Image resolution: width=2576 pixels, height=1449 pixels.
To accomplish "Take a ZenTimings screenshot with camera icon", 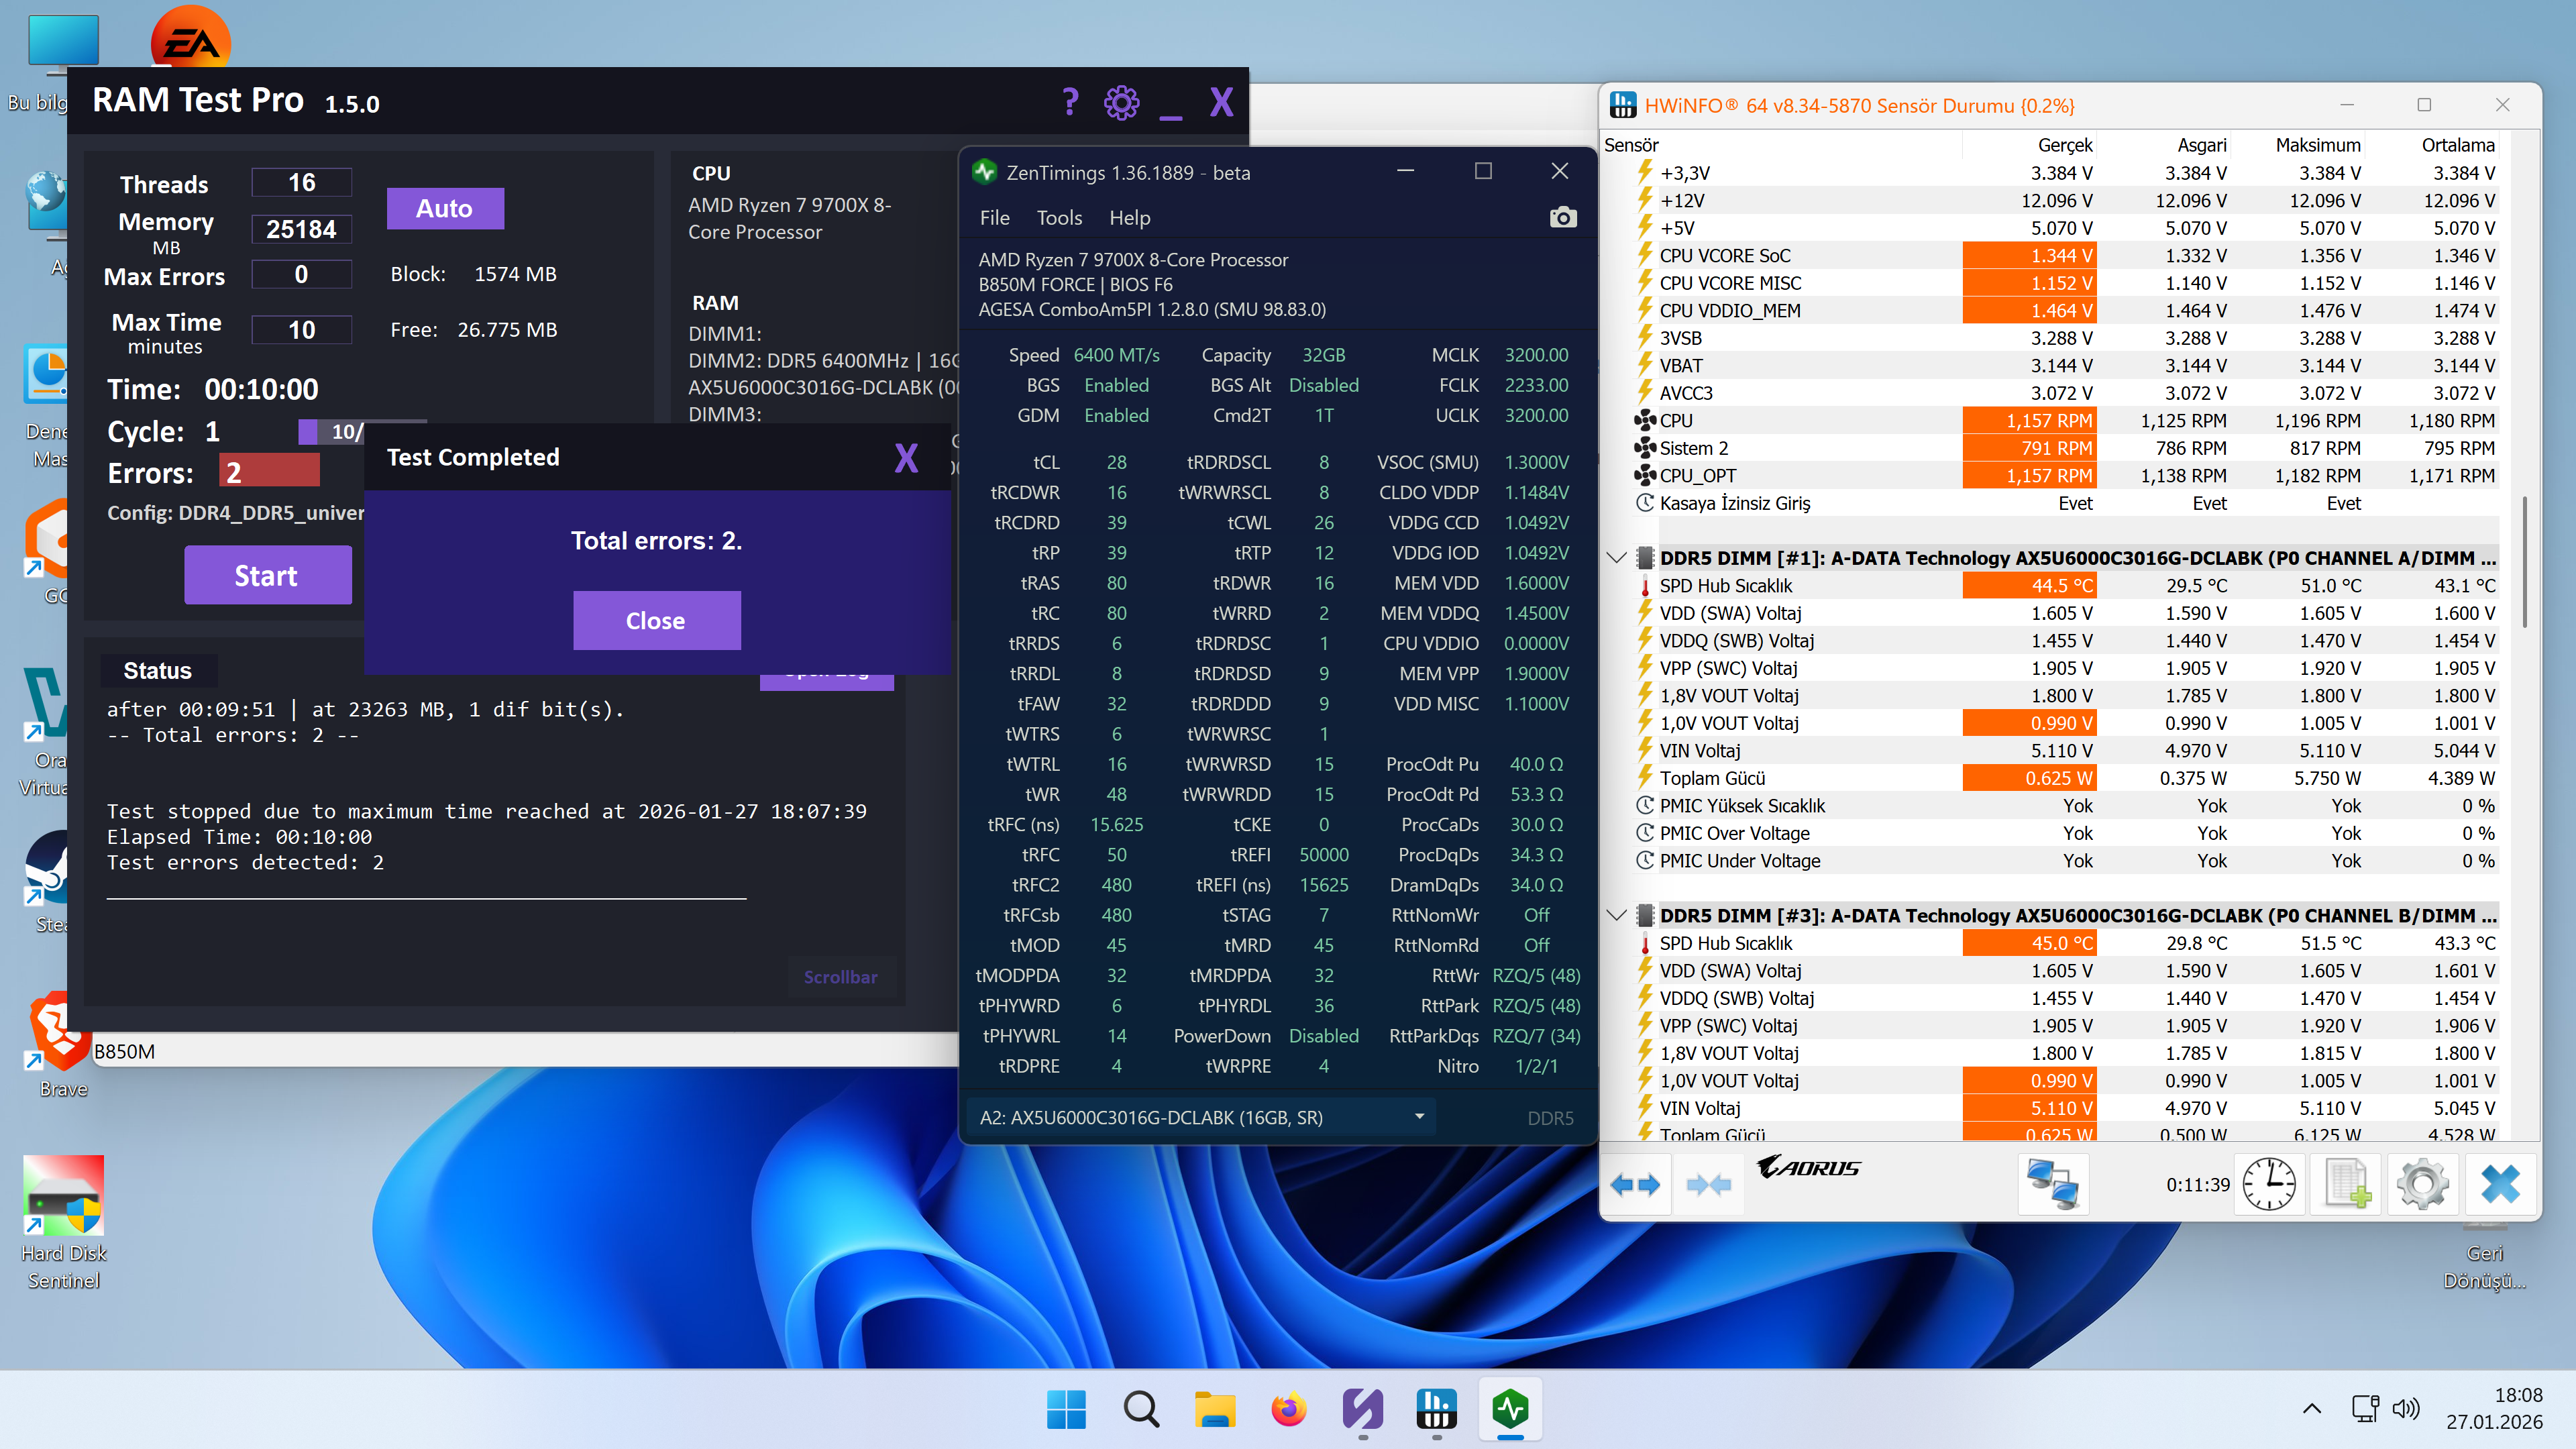I will pyautogui.click(x=1562, y=217).
